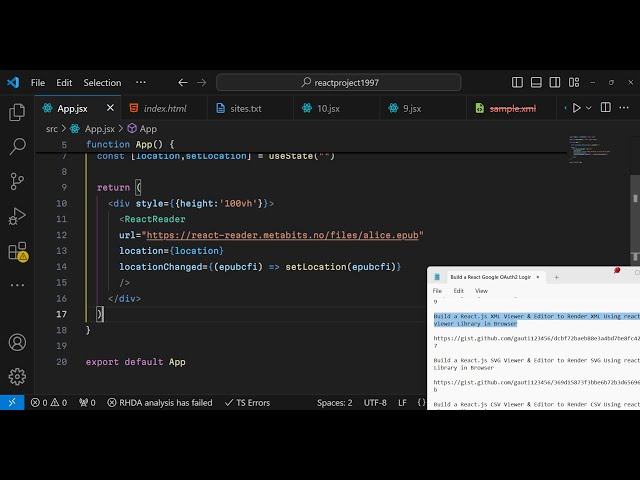Image resolution: width=640 pixels, height=480 pixels.
Task: Open the Manage gear icon
Action: tap(17, 376)
